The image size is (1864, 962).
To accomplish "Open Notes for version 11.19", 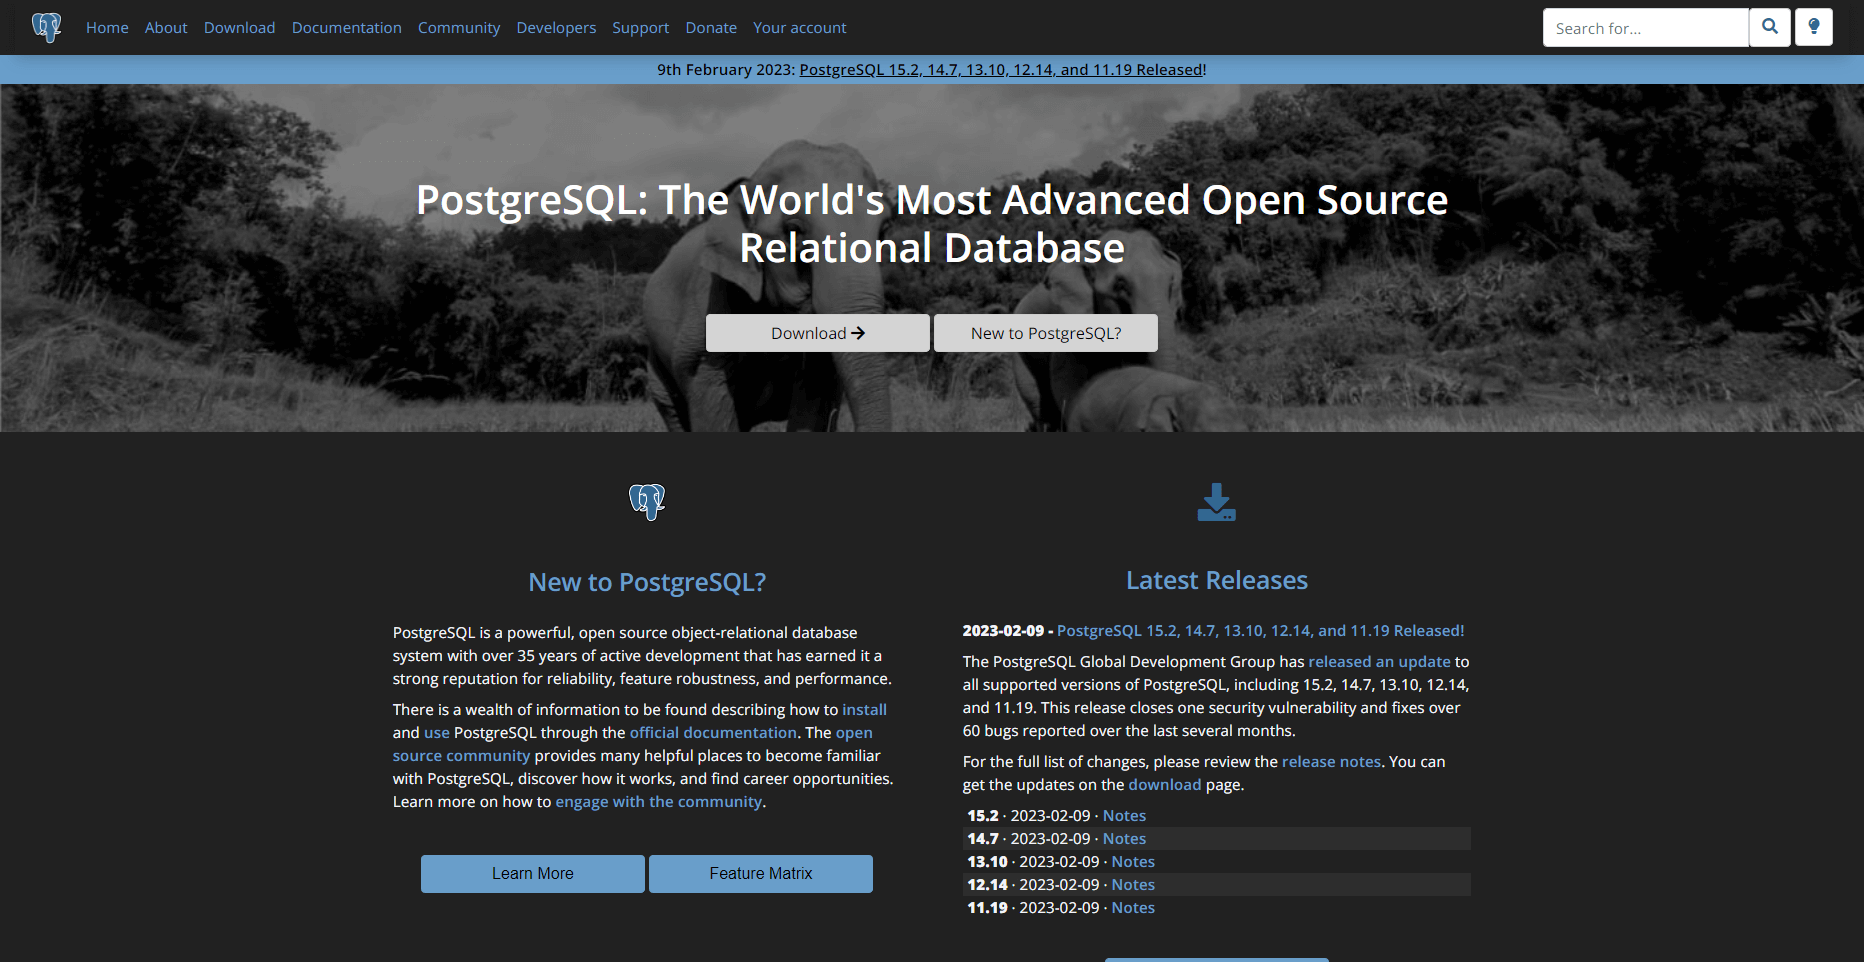I will pyautogui.click(x=1133, y=908).
